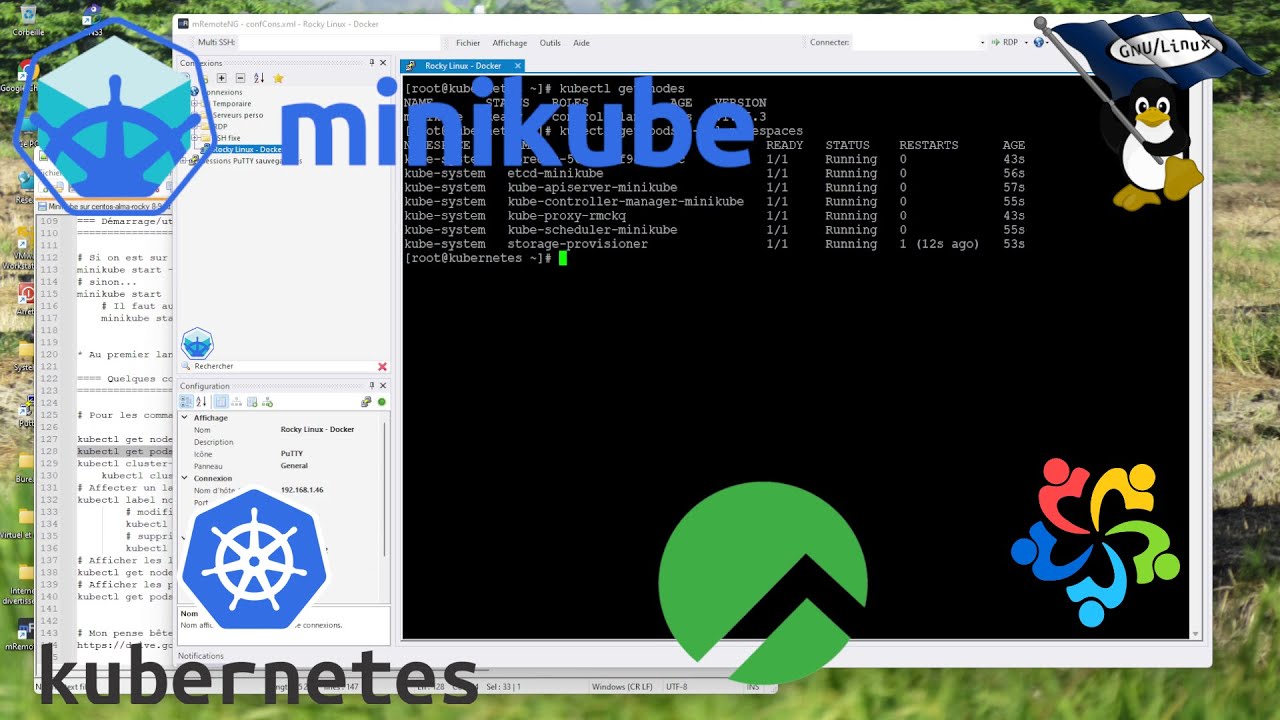Select the Temporaire folder in the tree
The image size is (1280, 720).
231,104
